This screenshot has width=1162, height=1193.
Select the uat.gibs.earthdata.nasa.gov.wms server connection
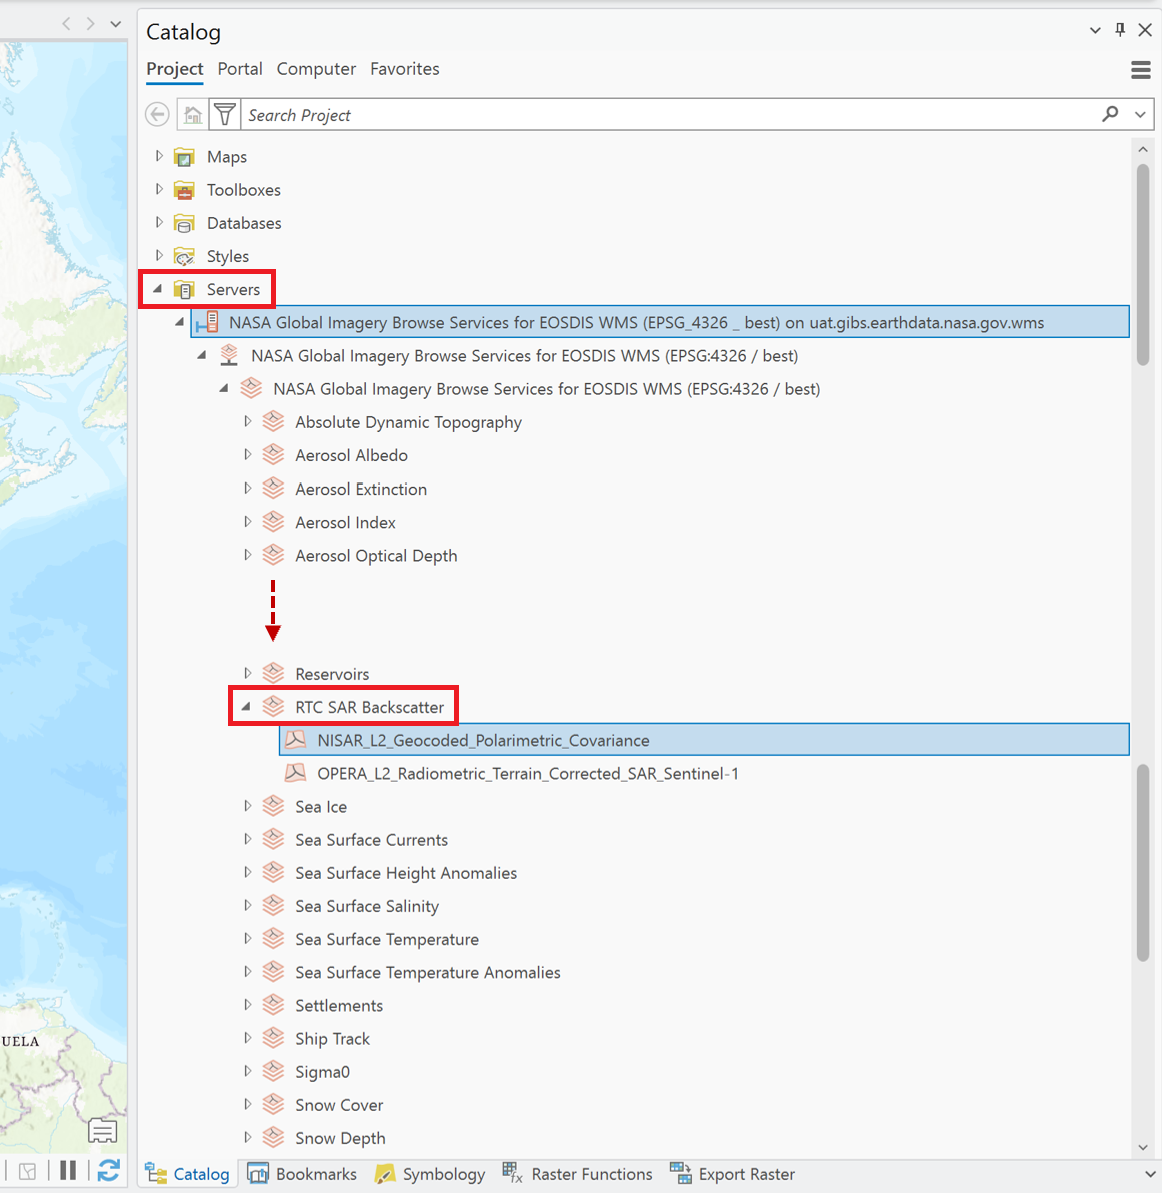(x=660, y=322)
